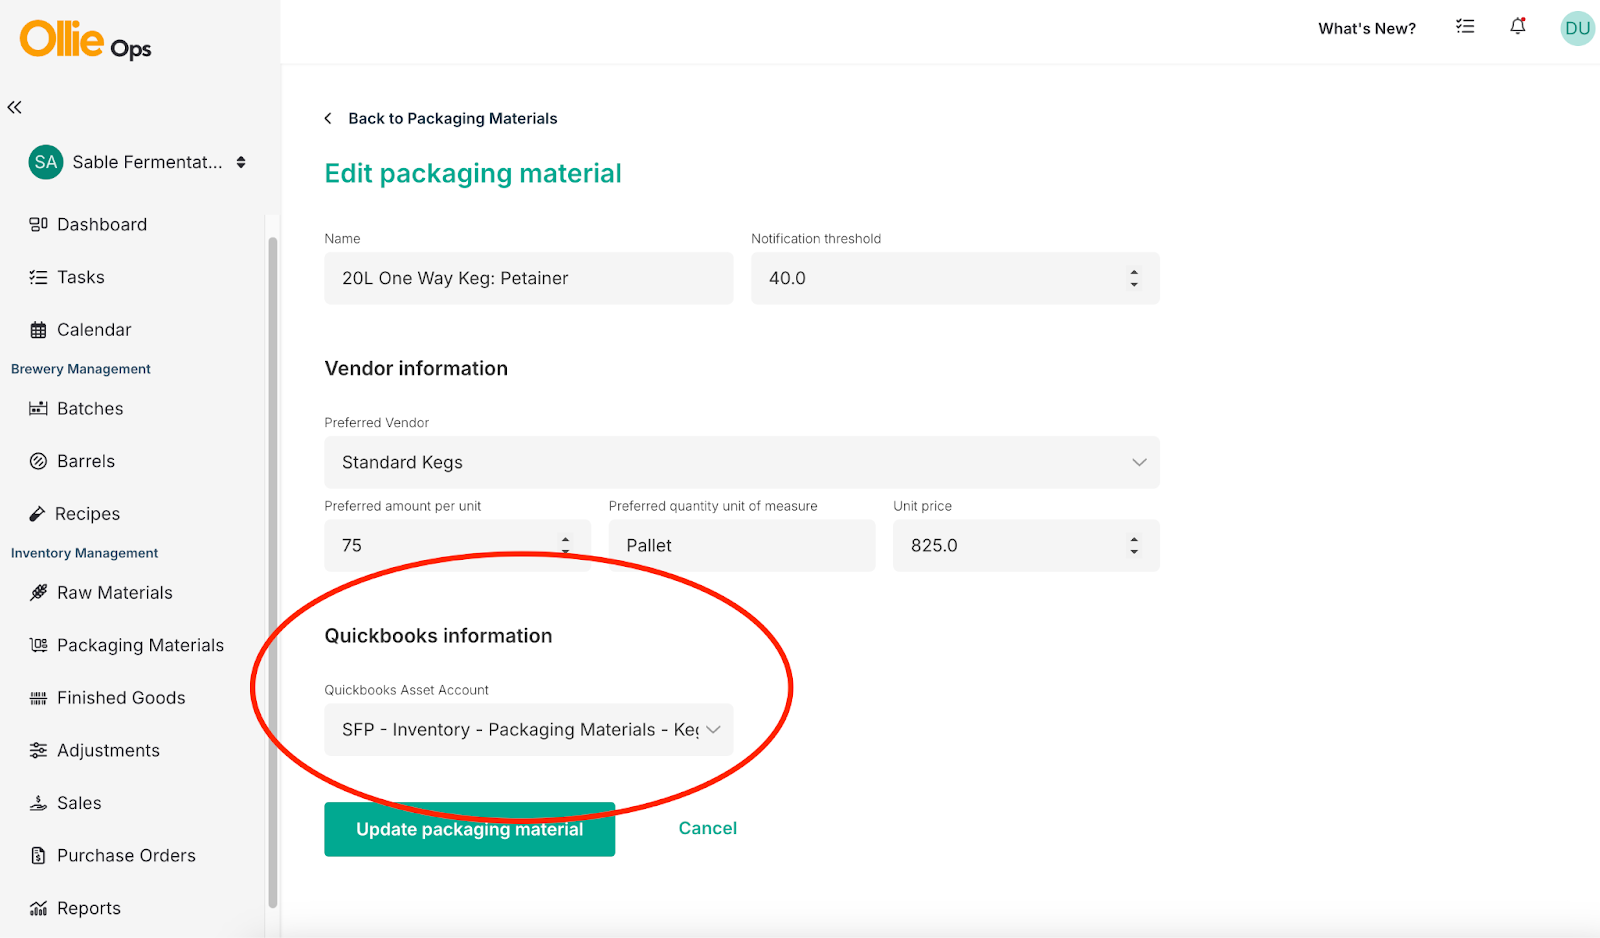The height and width of the screenshot is (938, 1600).
Task: Click the Name input field
Action: click(528, 278)
